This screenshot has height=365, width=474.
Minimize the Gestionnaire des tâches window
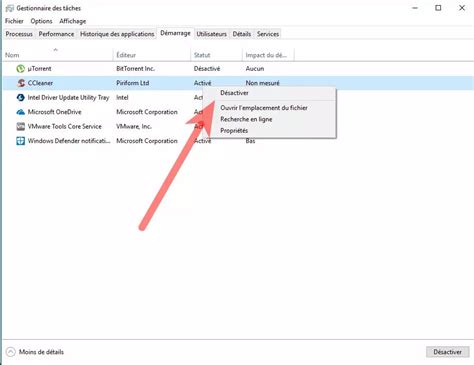tap(415, 8)
